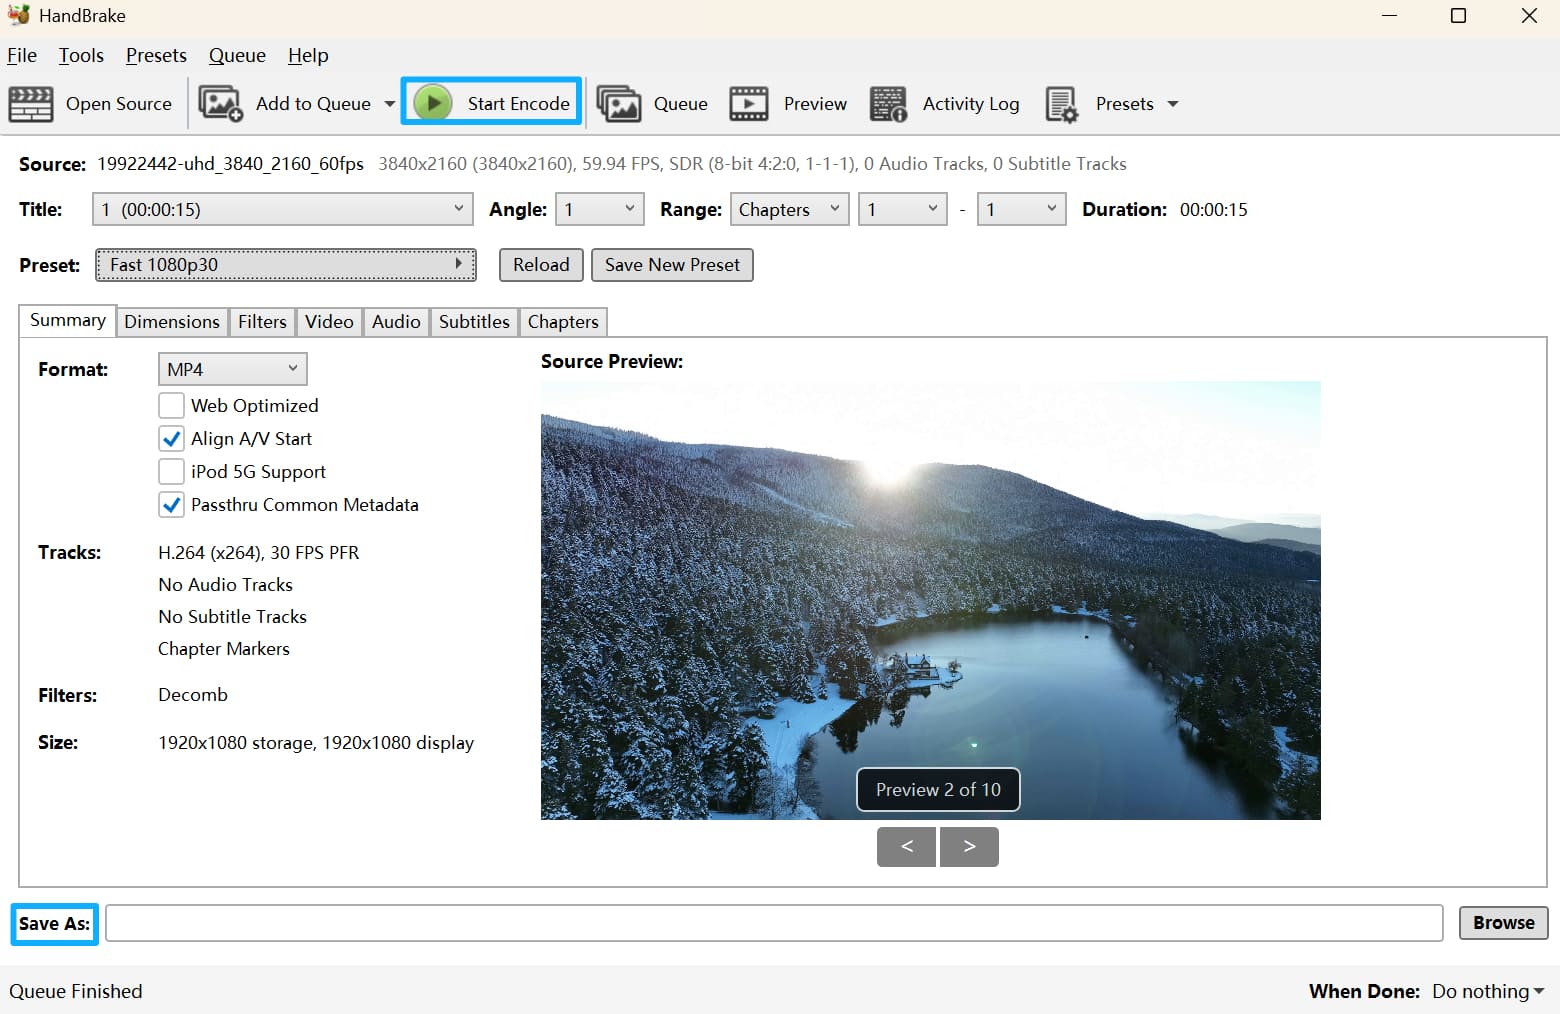
Task: Switch to the Video tab
Action: tap(329, 321)
